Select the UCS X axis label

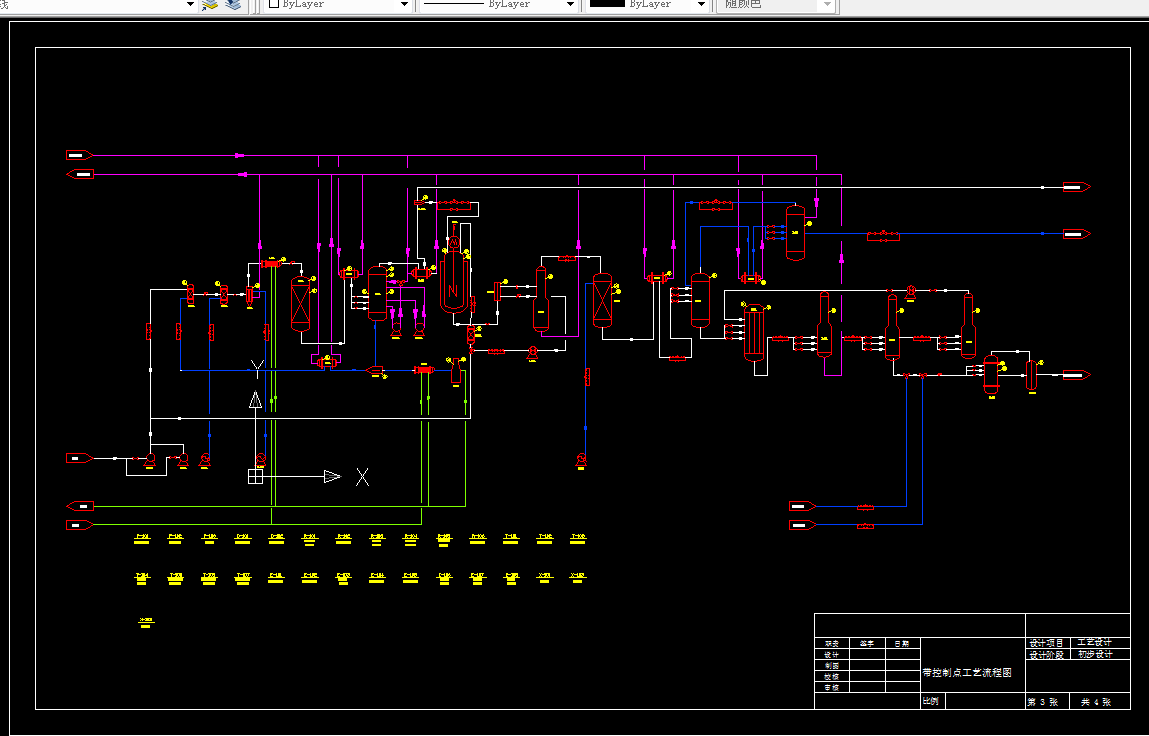[x=362, y=477]
